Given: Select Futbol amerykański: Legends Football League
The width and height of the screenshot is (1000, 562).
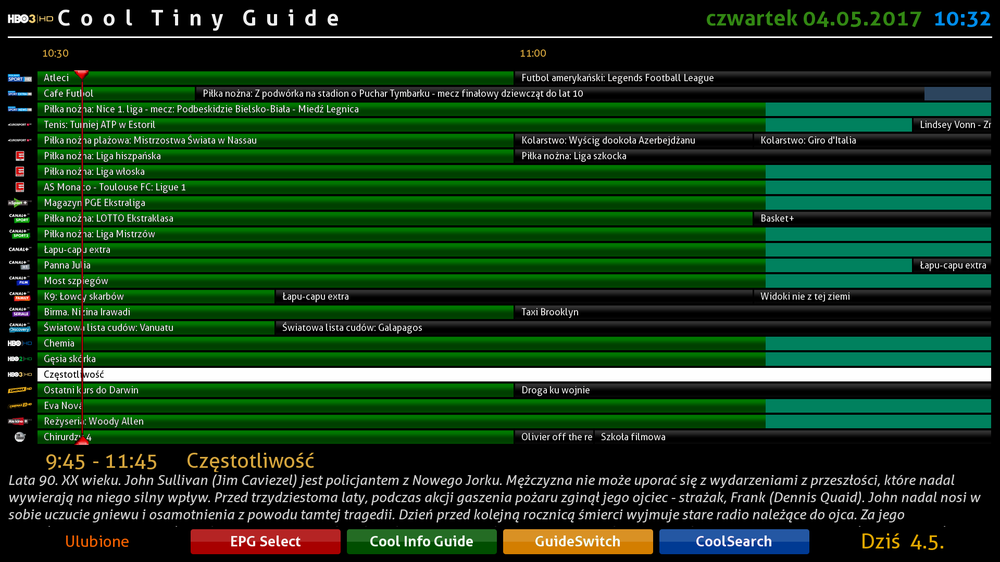Looking at the screenshot, I should [753, 78].
